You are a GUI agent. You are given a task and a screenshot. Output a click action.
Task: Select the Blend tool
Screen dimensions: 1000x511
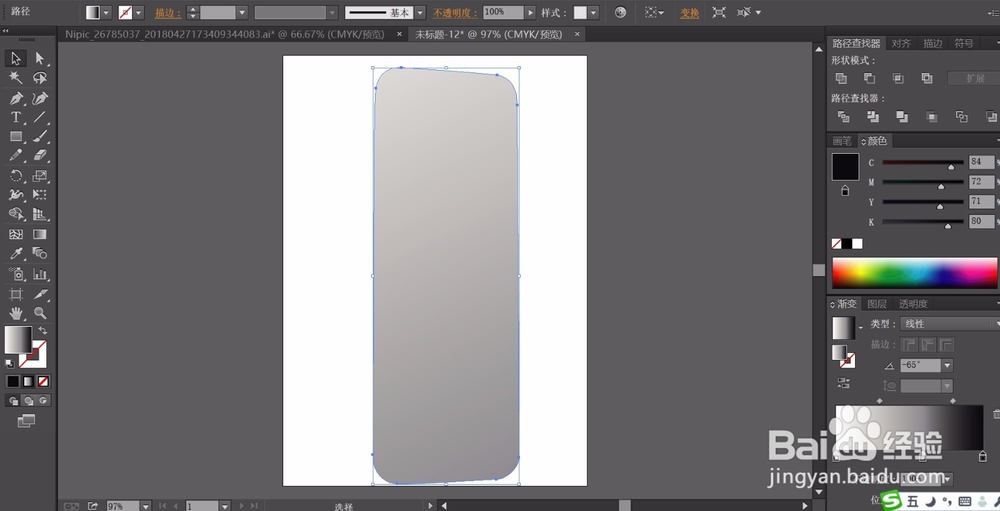tap(40, 253)
